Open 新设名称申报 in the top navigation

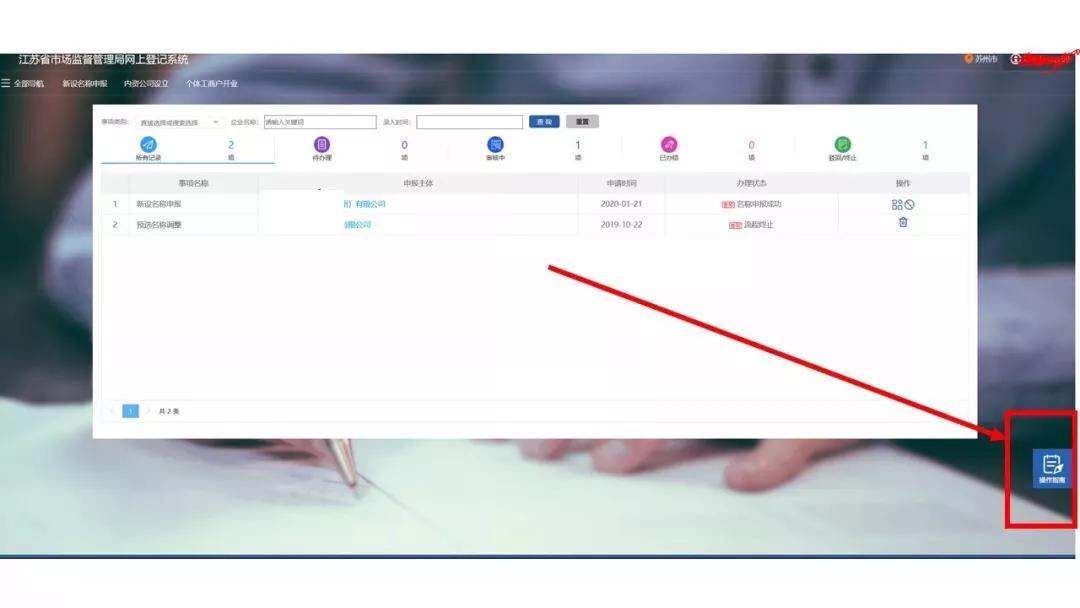(85, 83)
